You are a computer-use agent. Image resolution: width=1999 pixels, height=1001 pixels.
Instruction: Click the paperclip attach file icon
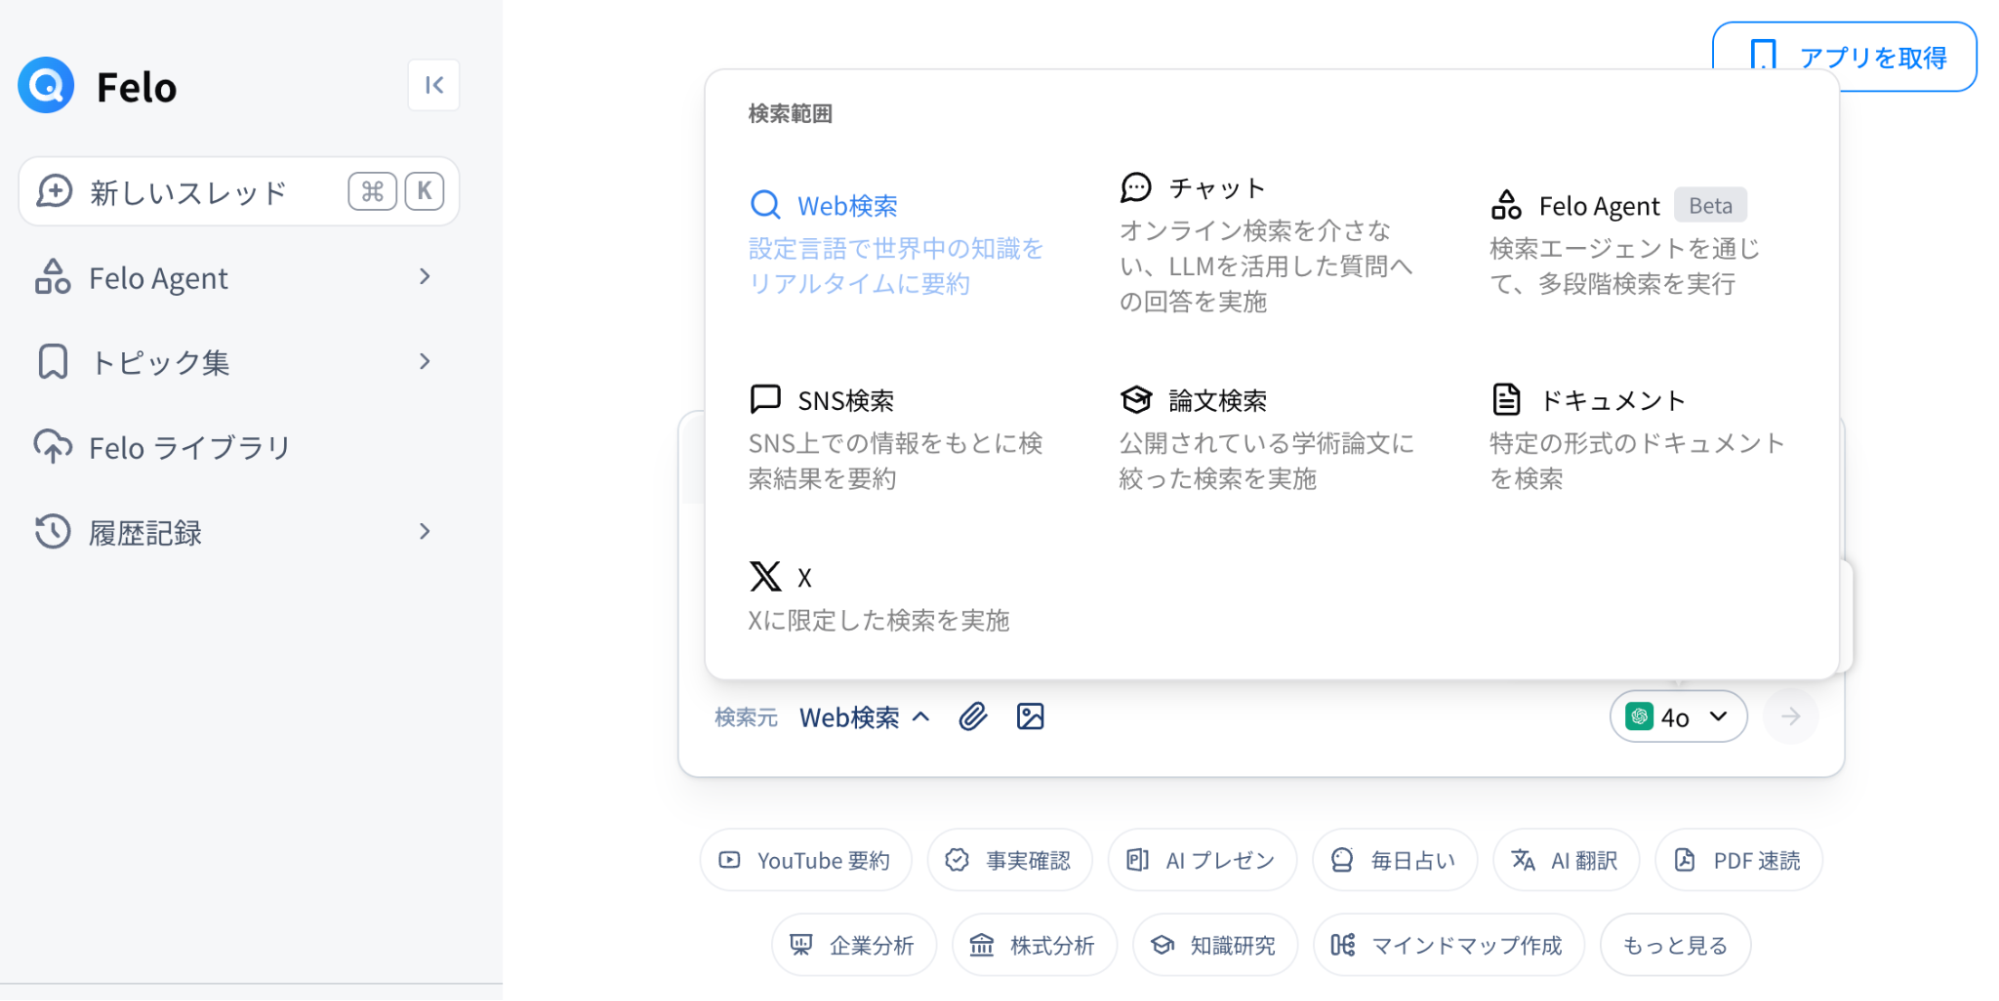coord(973,717)
